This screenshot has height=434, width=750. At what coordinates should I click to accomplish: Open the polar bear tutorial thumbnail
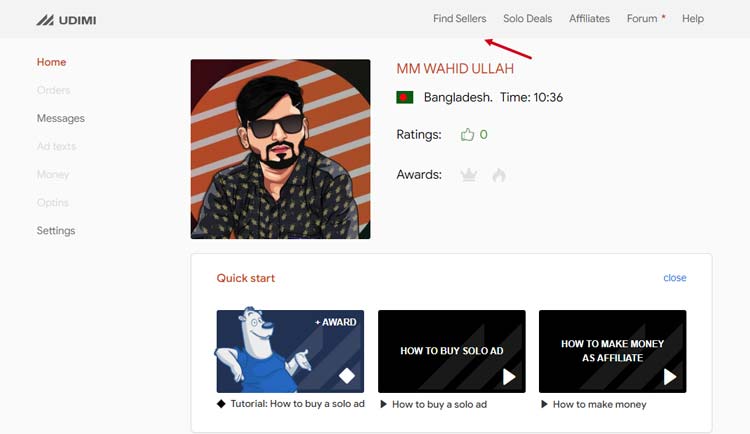(x=290, y=351)
